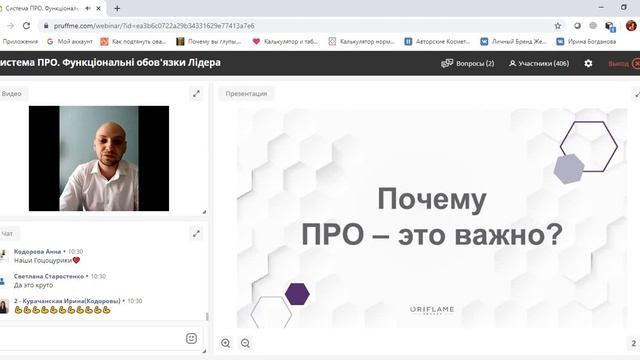The image size is (640, 360).
Task: Click the Курачанская Ирина(Кодоровы) chat name
Action: [x=67, y=301]
